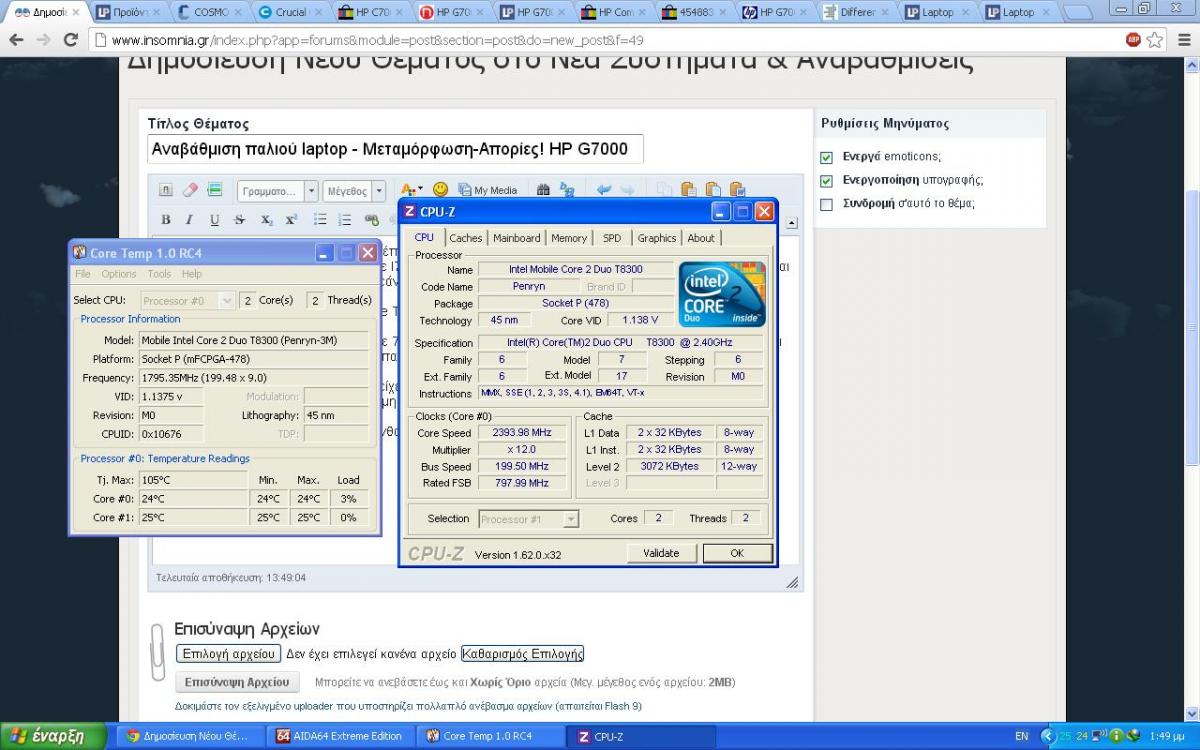Click the Subscript icon
Viewport: 1200px width, 750px height.
click(x=267, y=220)
